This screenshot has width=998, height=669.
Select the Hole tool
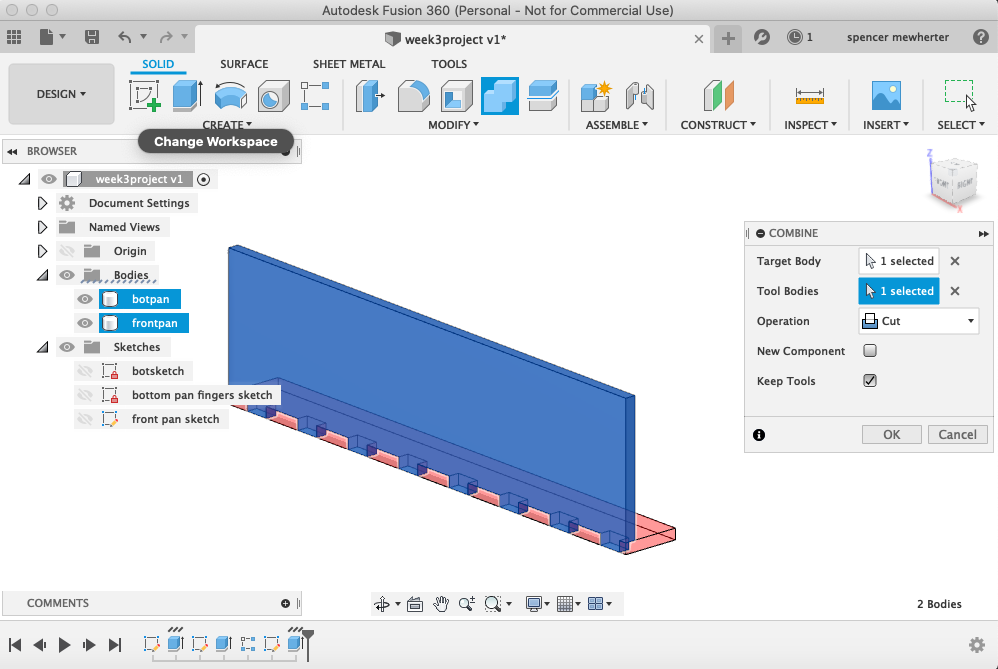[274, 95]
